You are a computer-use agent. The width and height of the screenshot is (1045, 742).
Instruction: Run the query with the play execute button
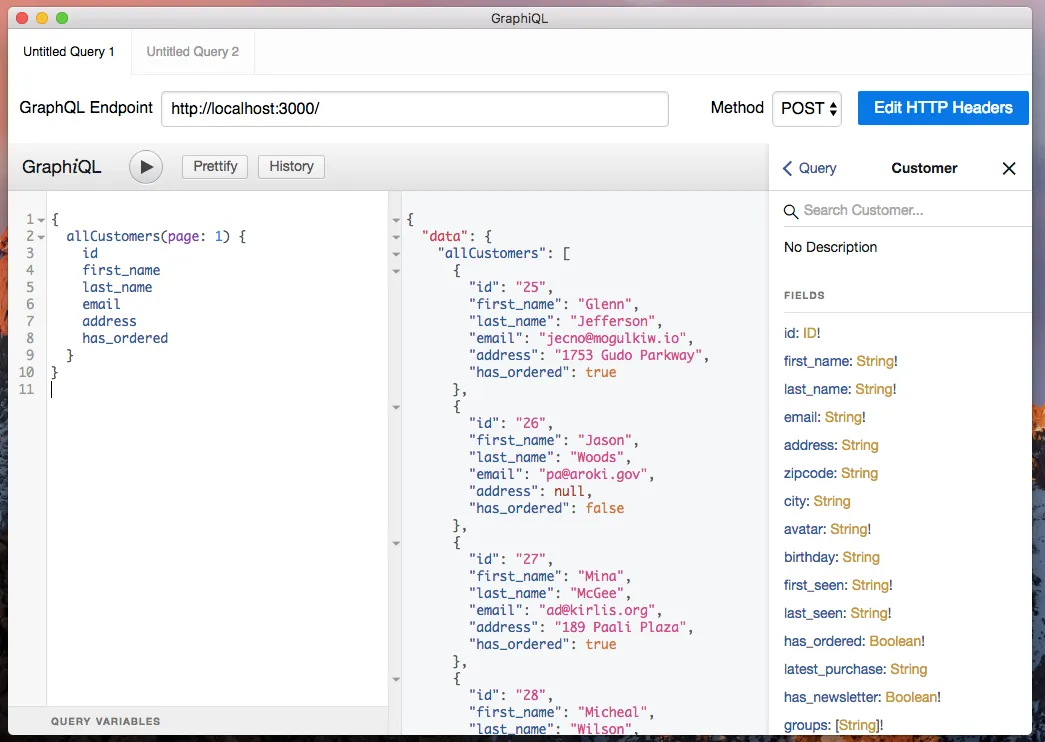coord(146,166)
